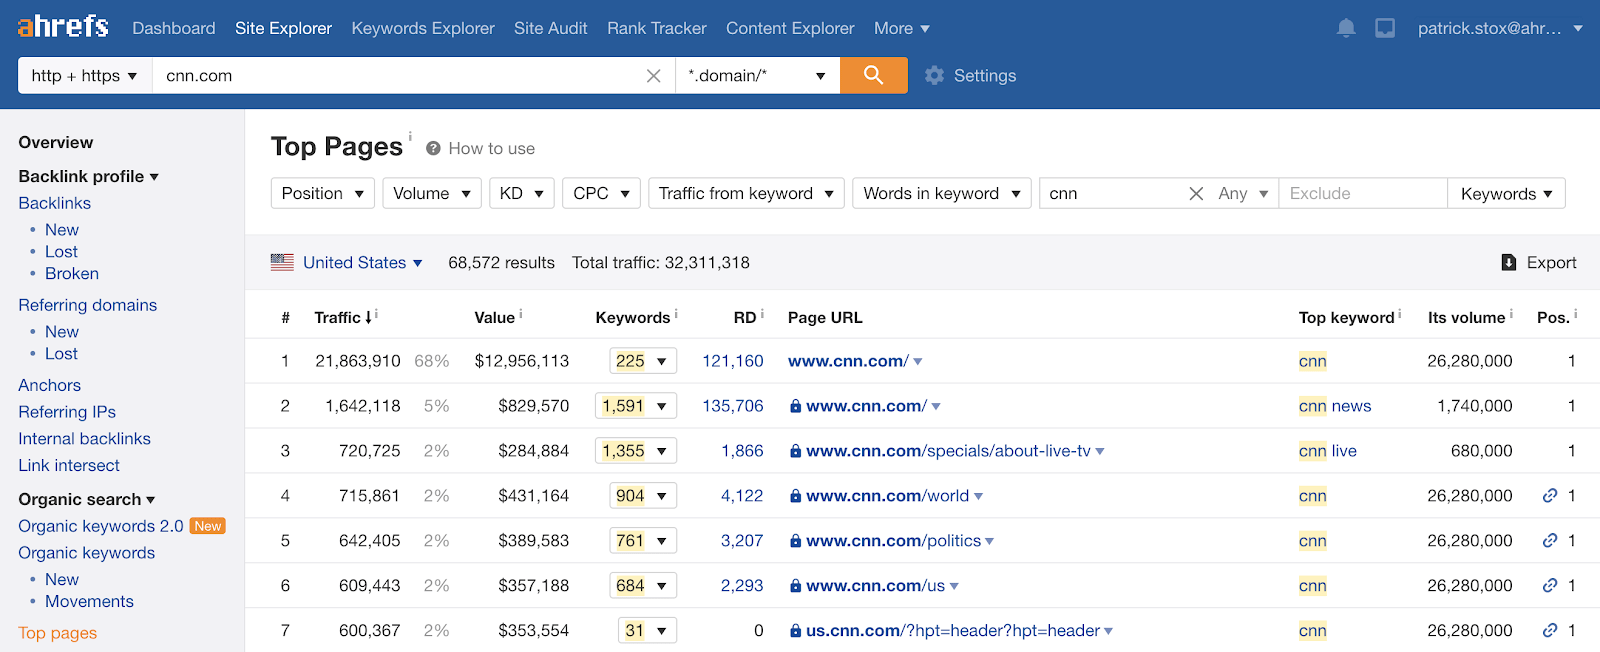This screenshot has width=1600, height=652.
Task: Sort by the Traffic column header
Action: point(337,318)
